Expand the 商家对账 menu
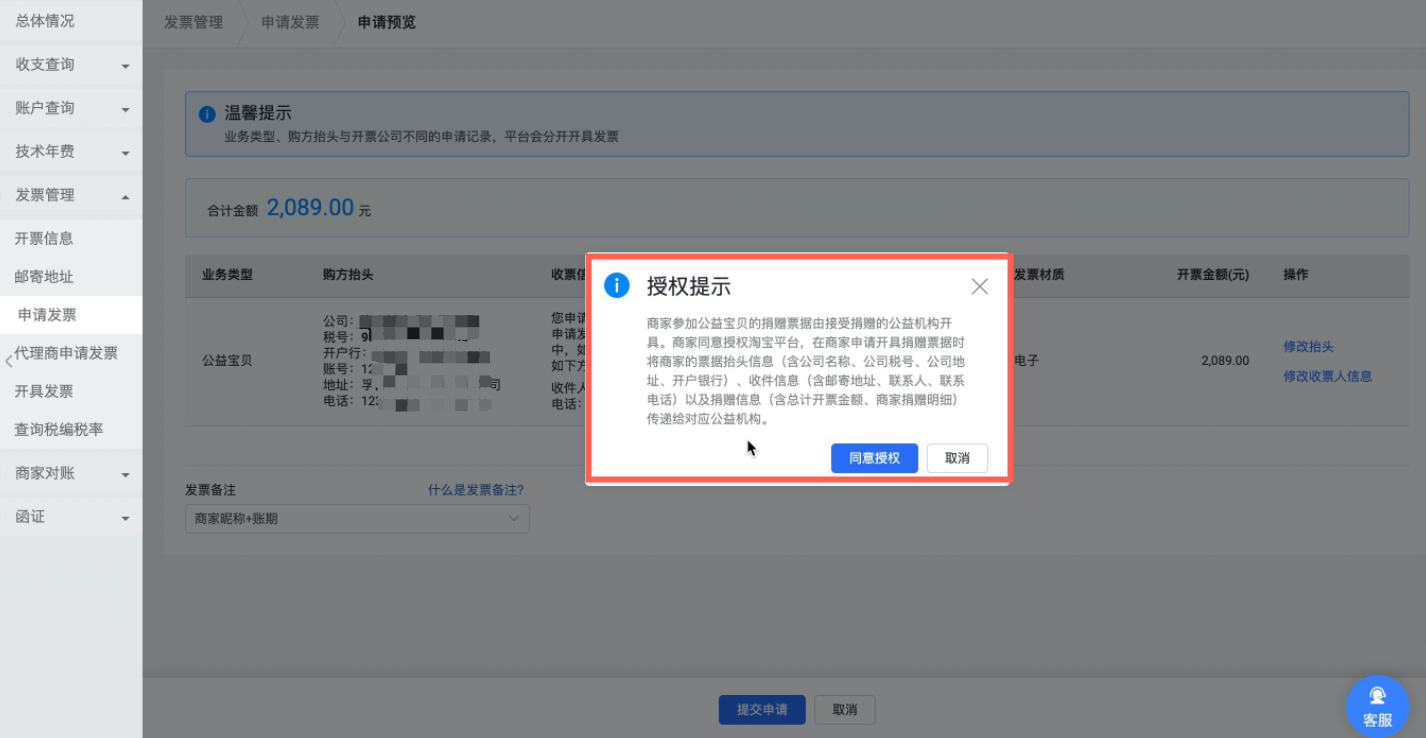This screenshot has height=738, width=1426. (x=71, y=473)
